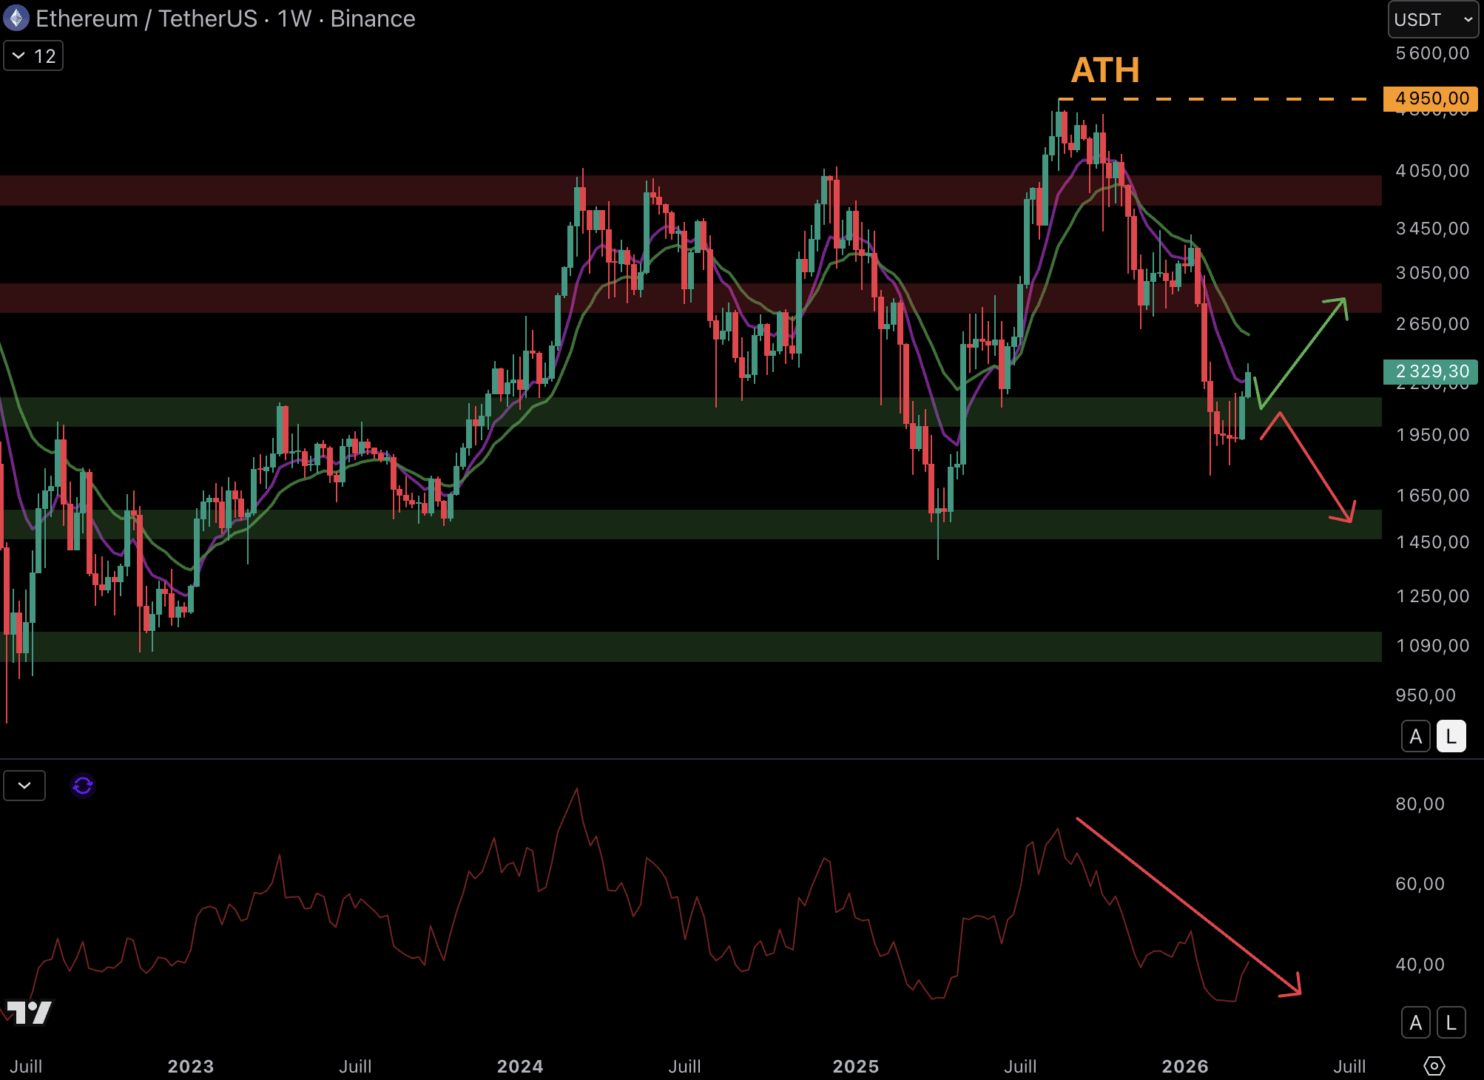The image size is (1484, 1080).
Task: Click the Ethereum coin logo icon
Action: (17, 18)
